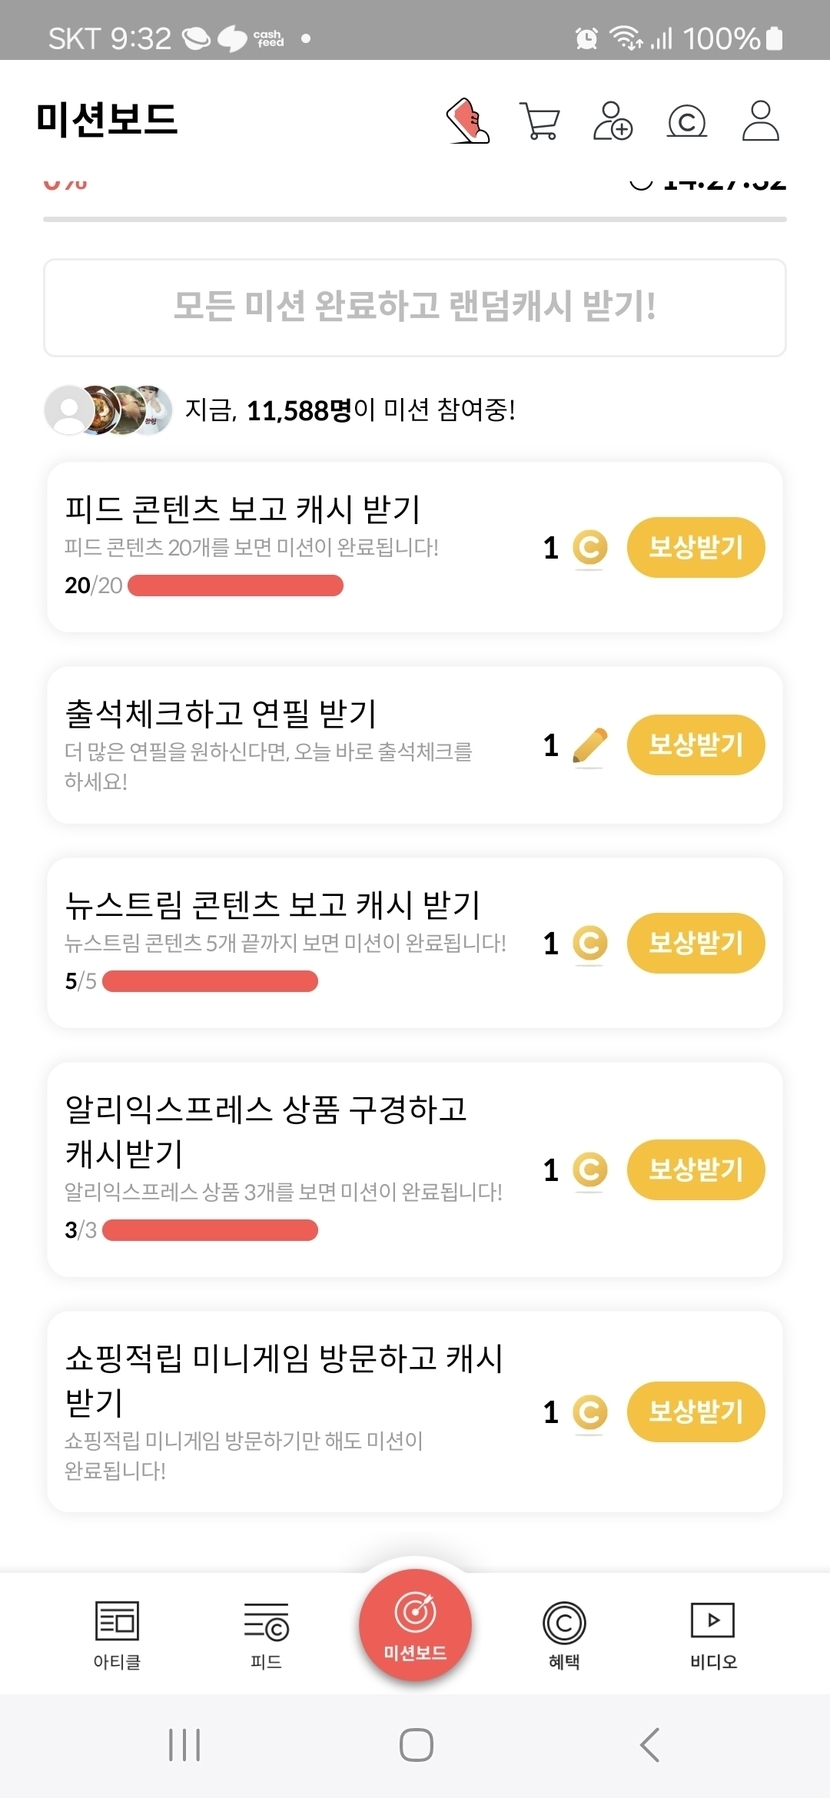Image resolution: width=830 pixels, height=1798 pixels.
Task: Open the cash coin icon in header
Action: pos(686,121)
